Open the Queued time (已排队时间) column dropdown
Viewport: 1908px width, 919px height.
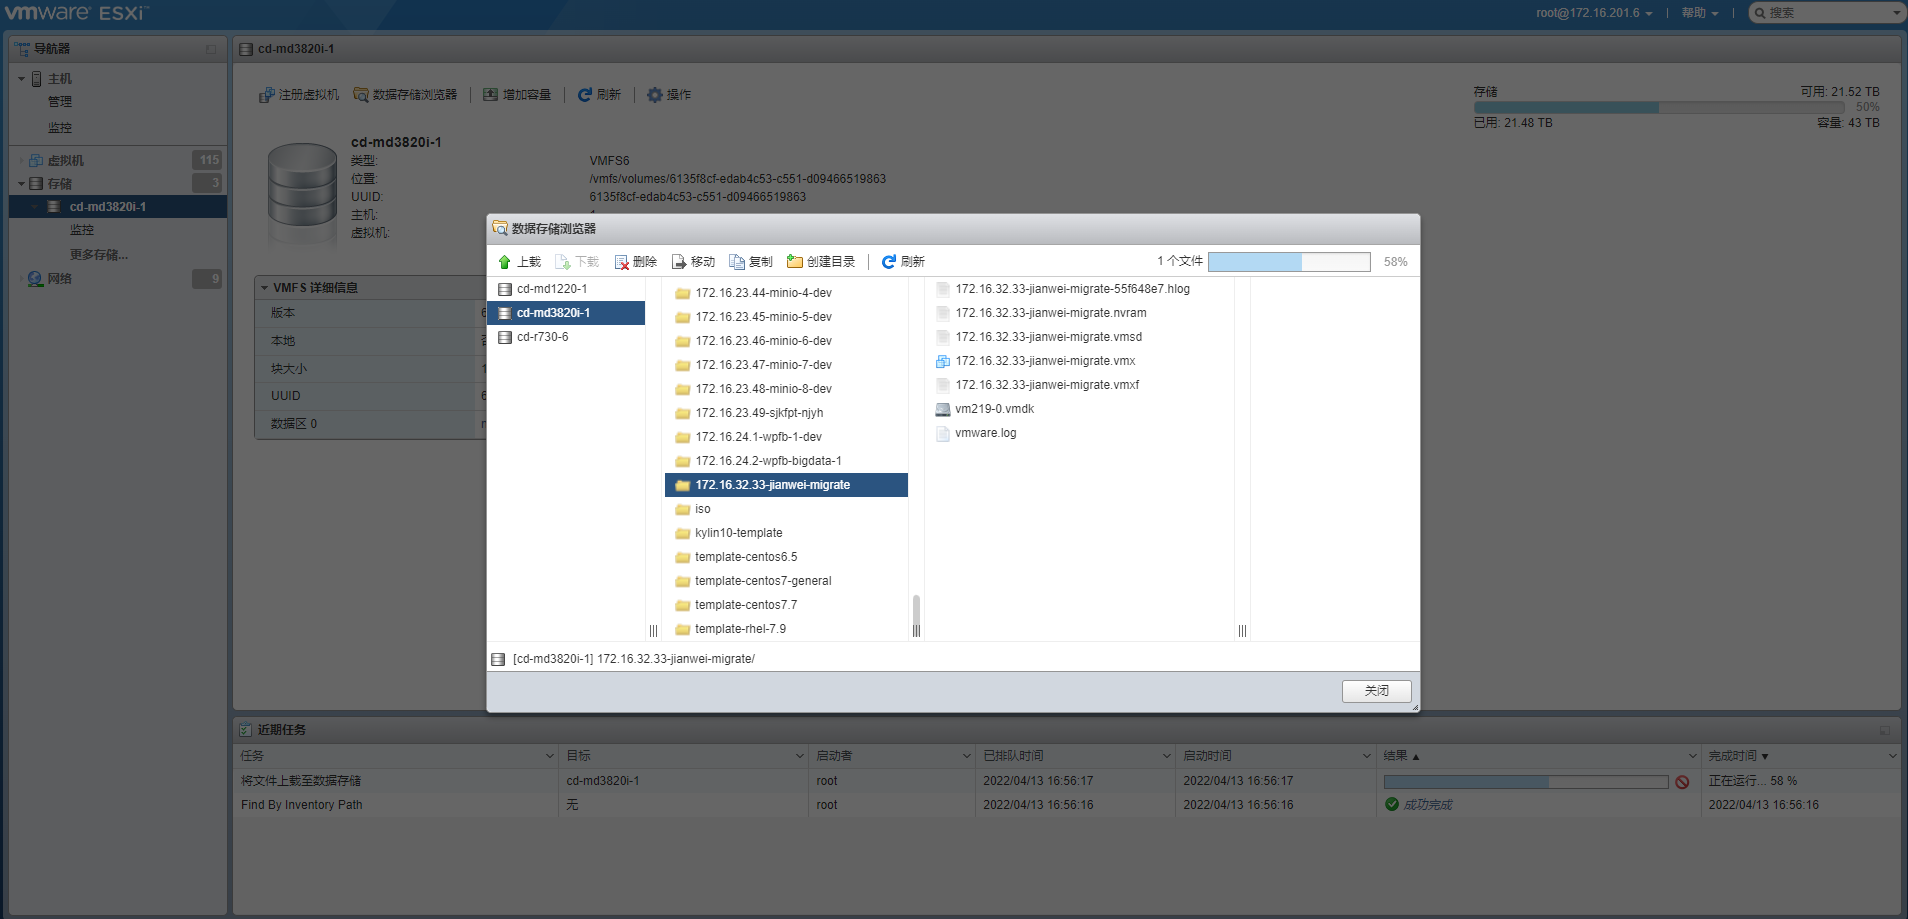click(x=1166, y=756)
